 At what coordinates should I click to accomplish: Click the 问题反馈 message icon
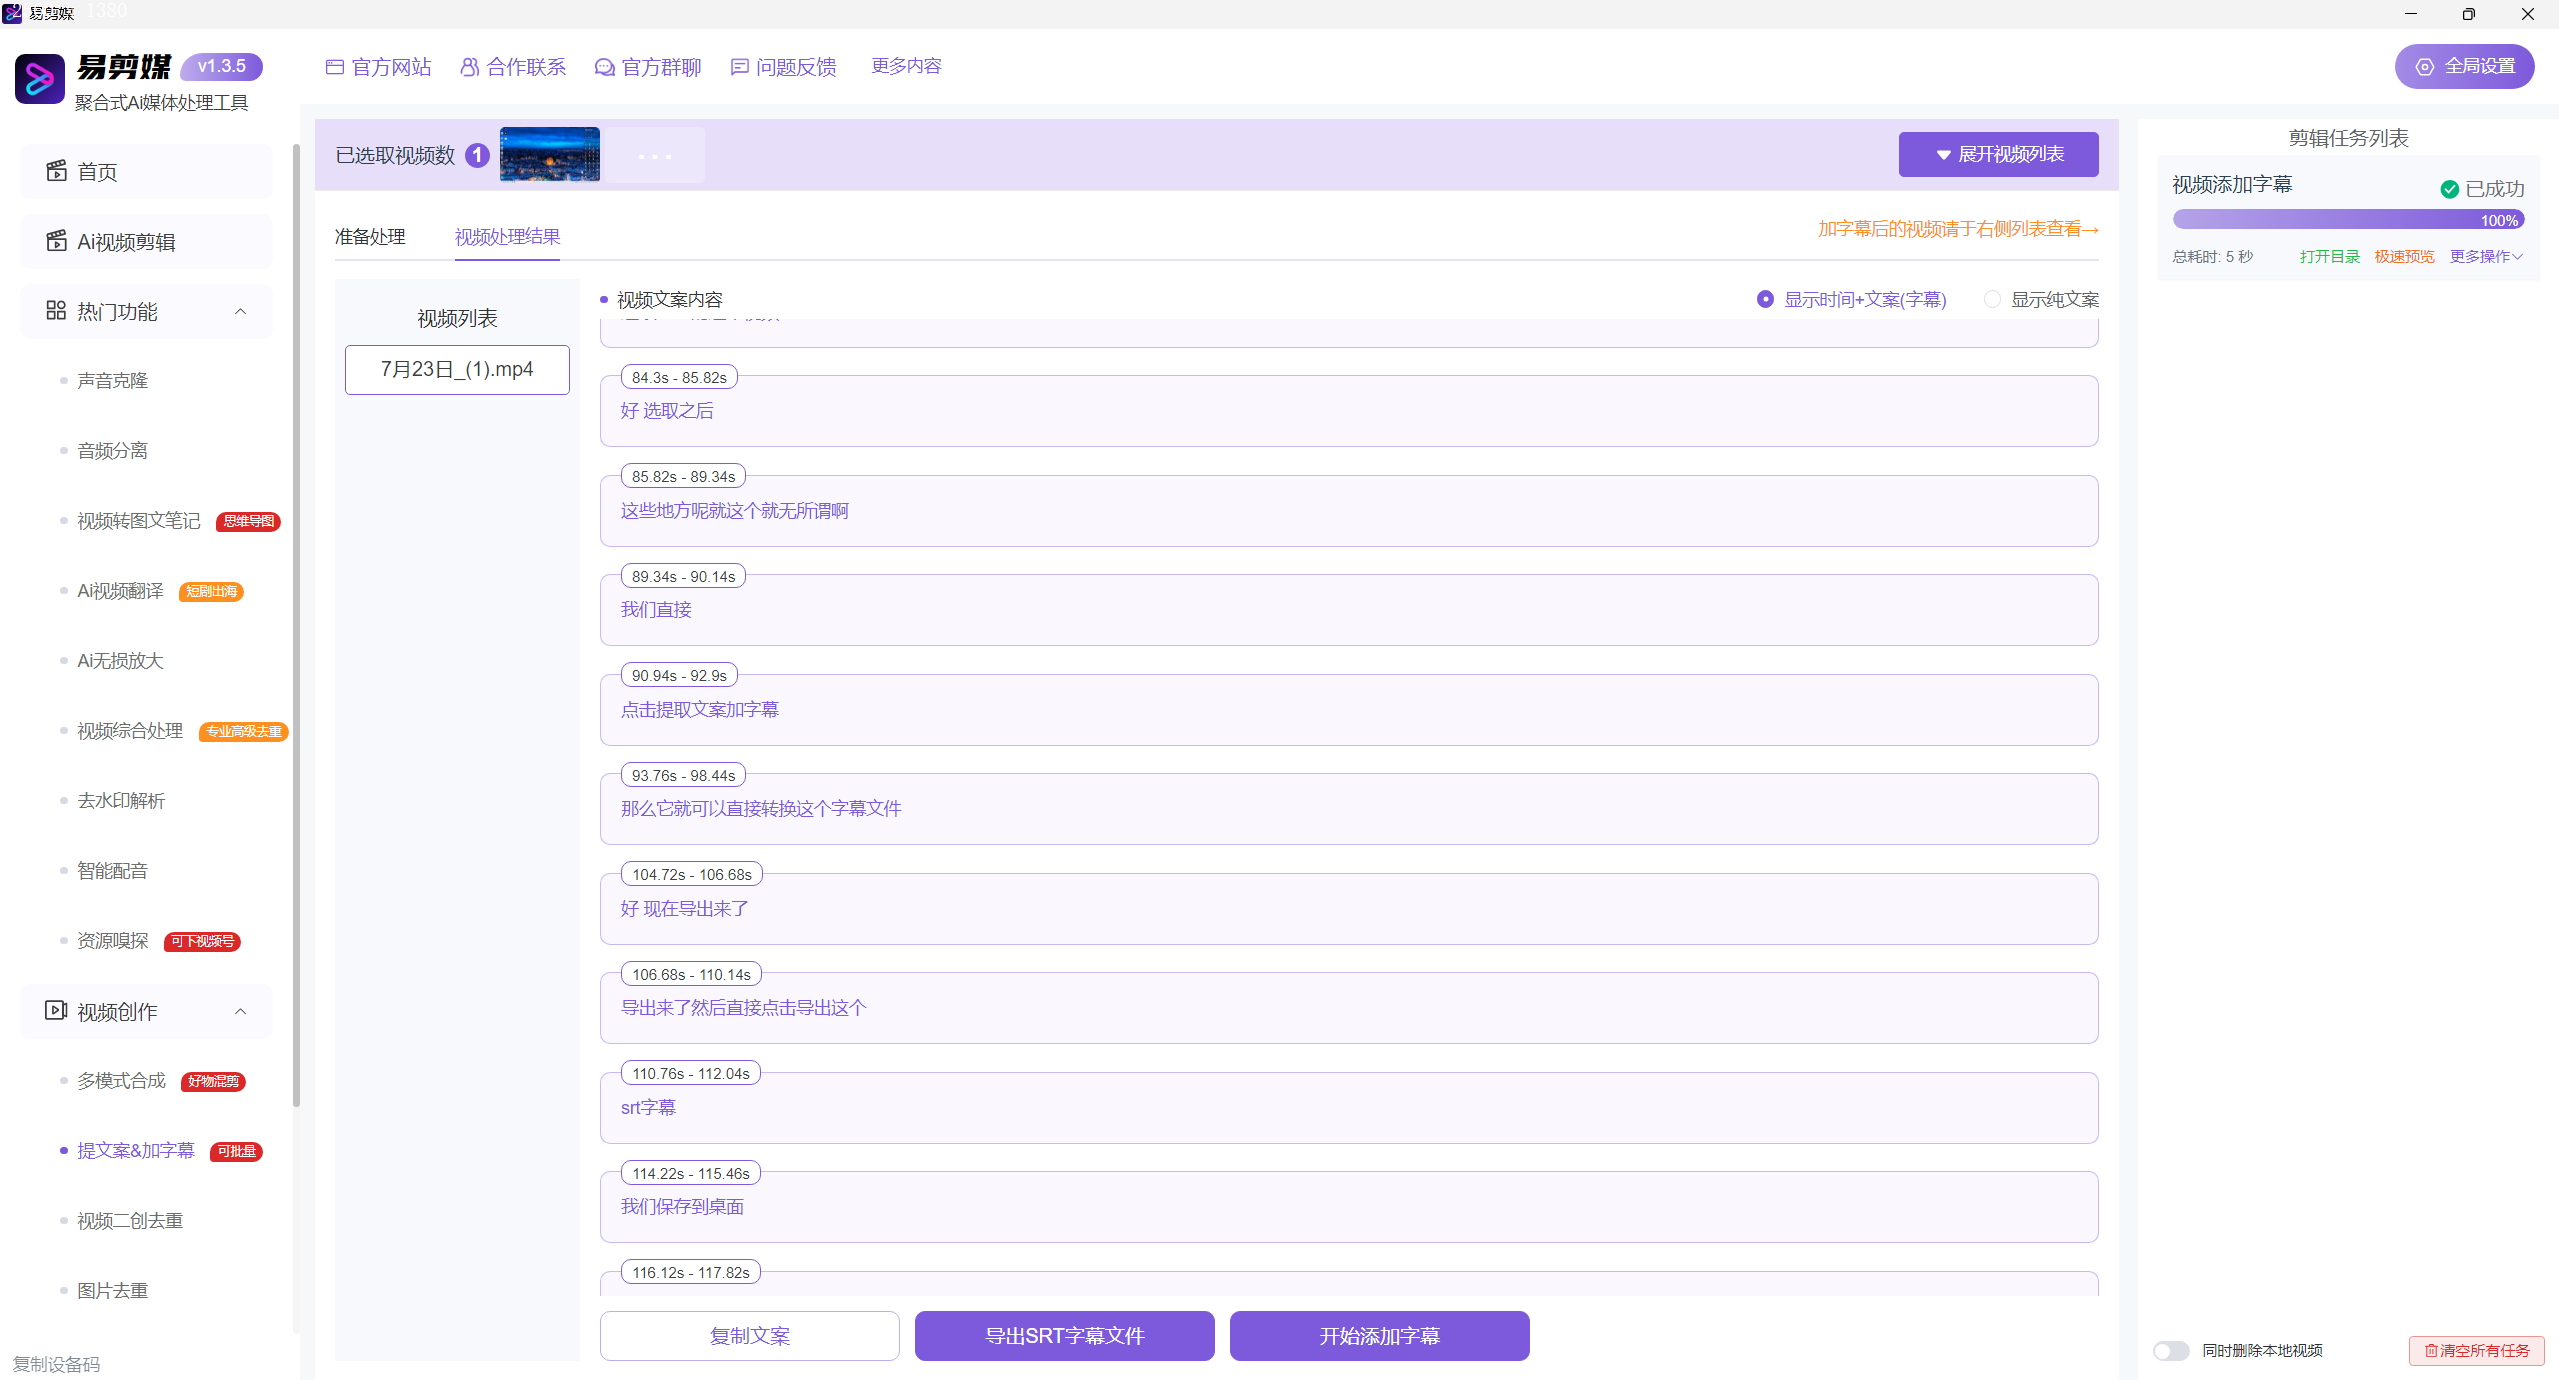[x=739, y=67]
